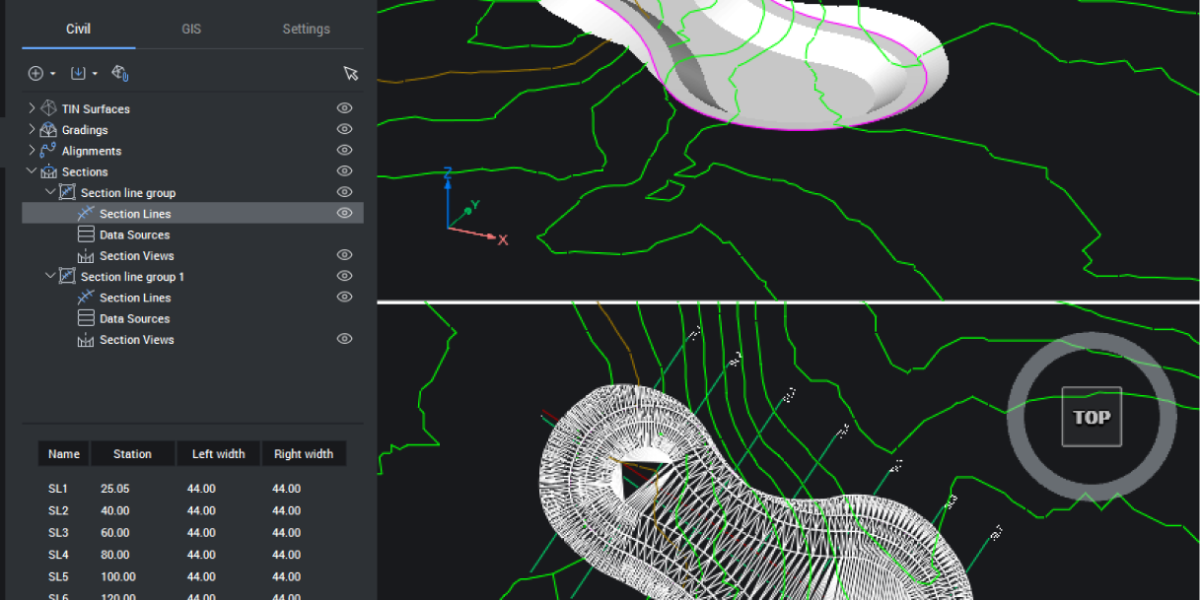The image size is (1200, 600).
Task: Expand the TIN Surfaces tree node
Action: [32, 108]
